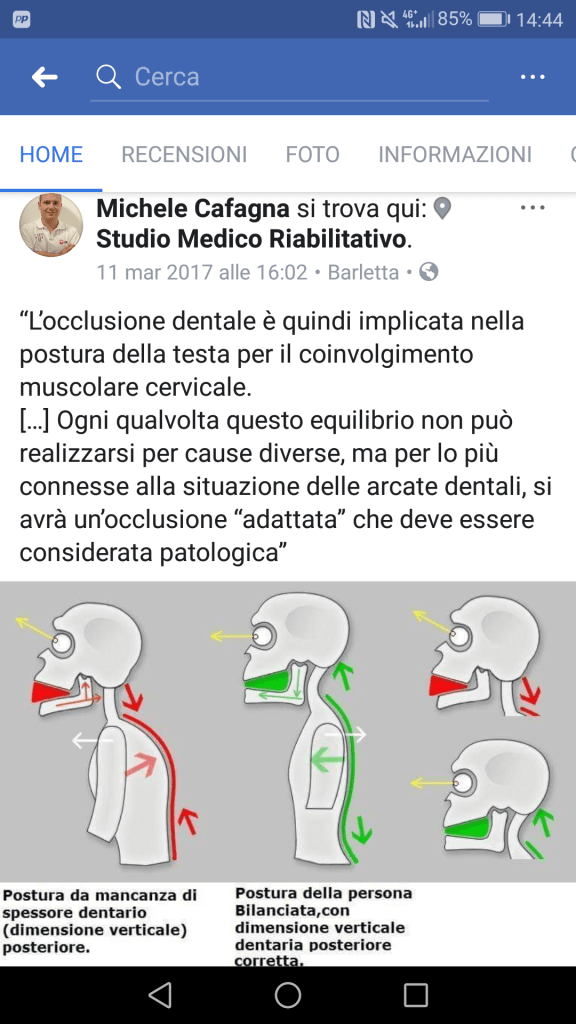Tap the back arrow in header
This screenshot has width=576, height=1024.
click(x=44, y=77)
